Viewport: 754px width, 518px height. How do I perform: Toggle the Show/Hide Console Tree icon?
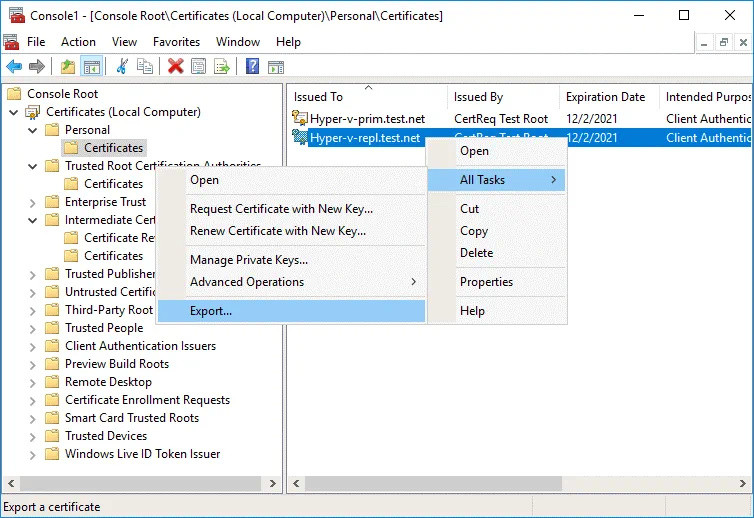91,67
